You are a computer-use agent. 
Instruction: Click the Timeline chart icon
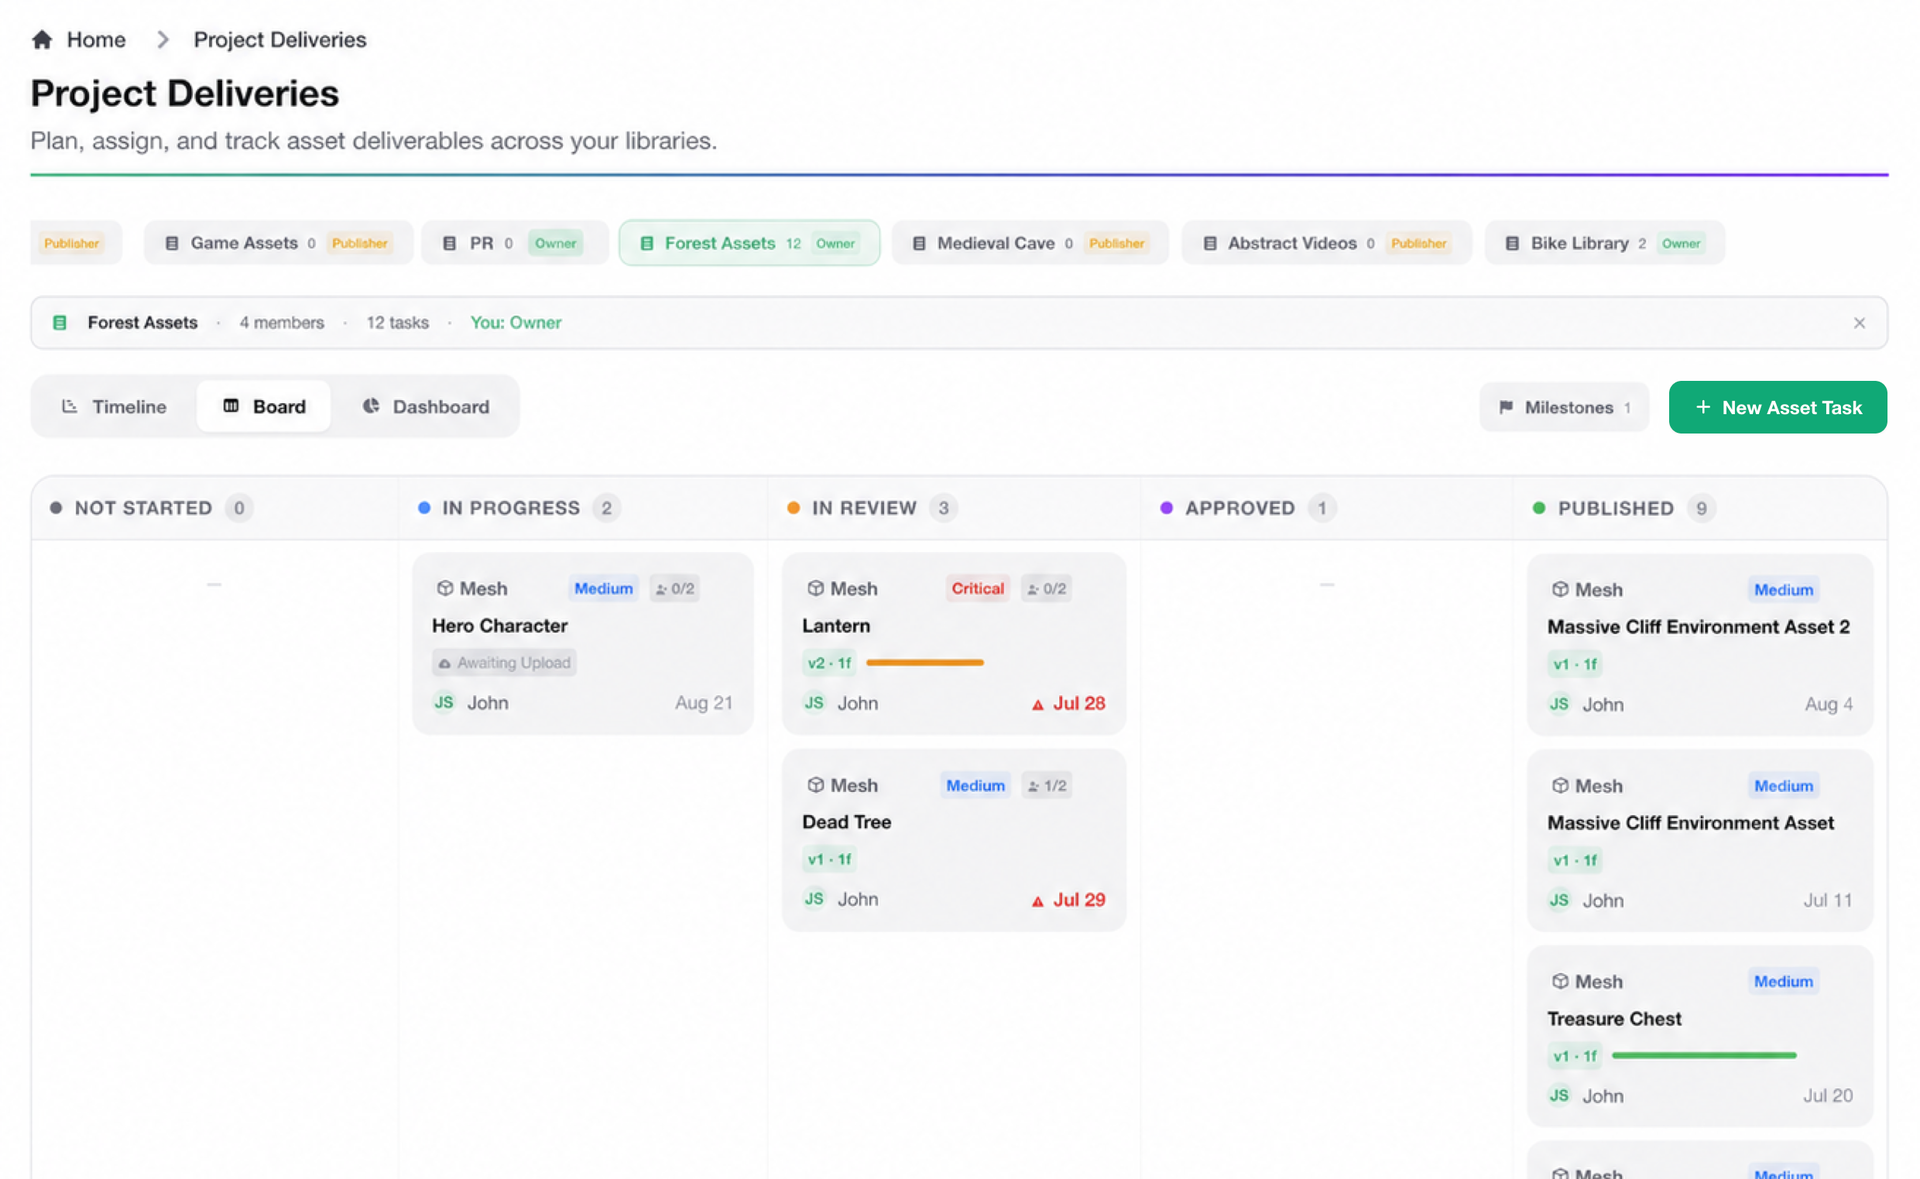click(x=69, y=406)
